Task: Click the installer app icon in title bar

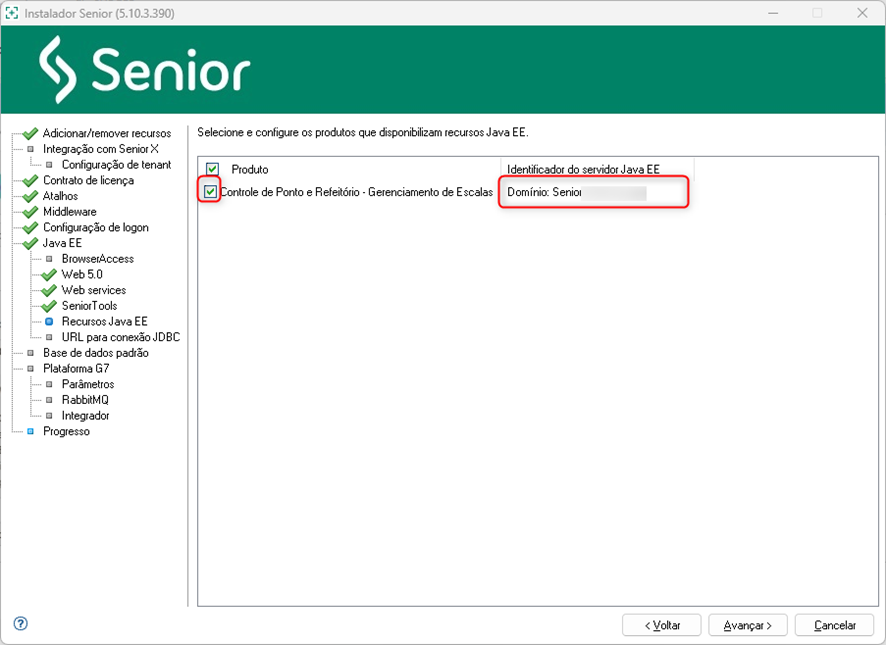Action: (11, 13)
